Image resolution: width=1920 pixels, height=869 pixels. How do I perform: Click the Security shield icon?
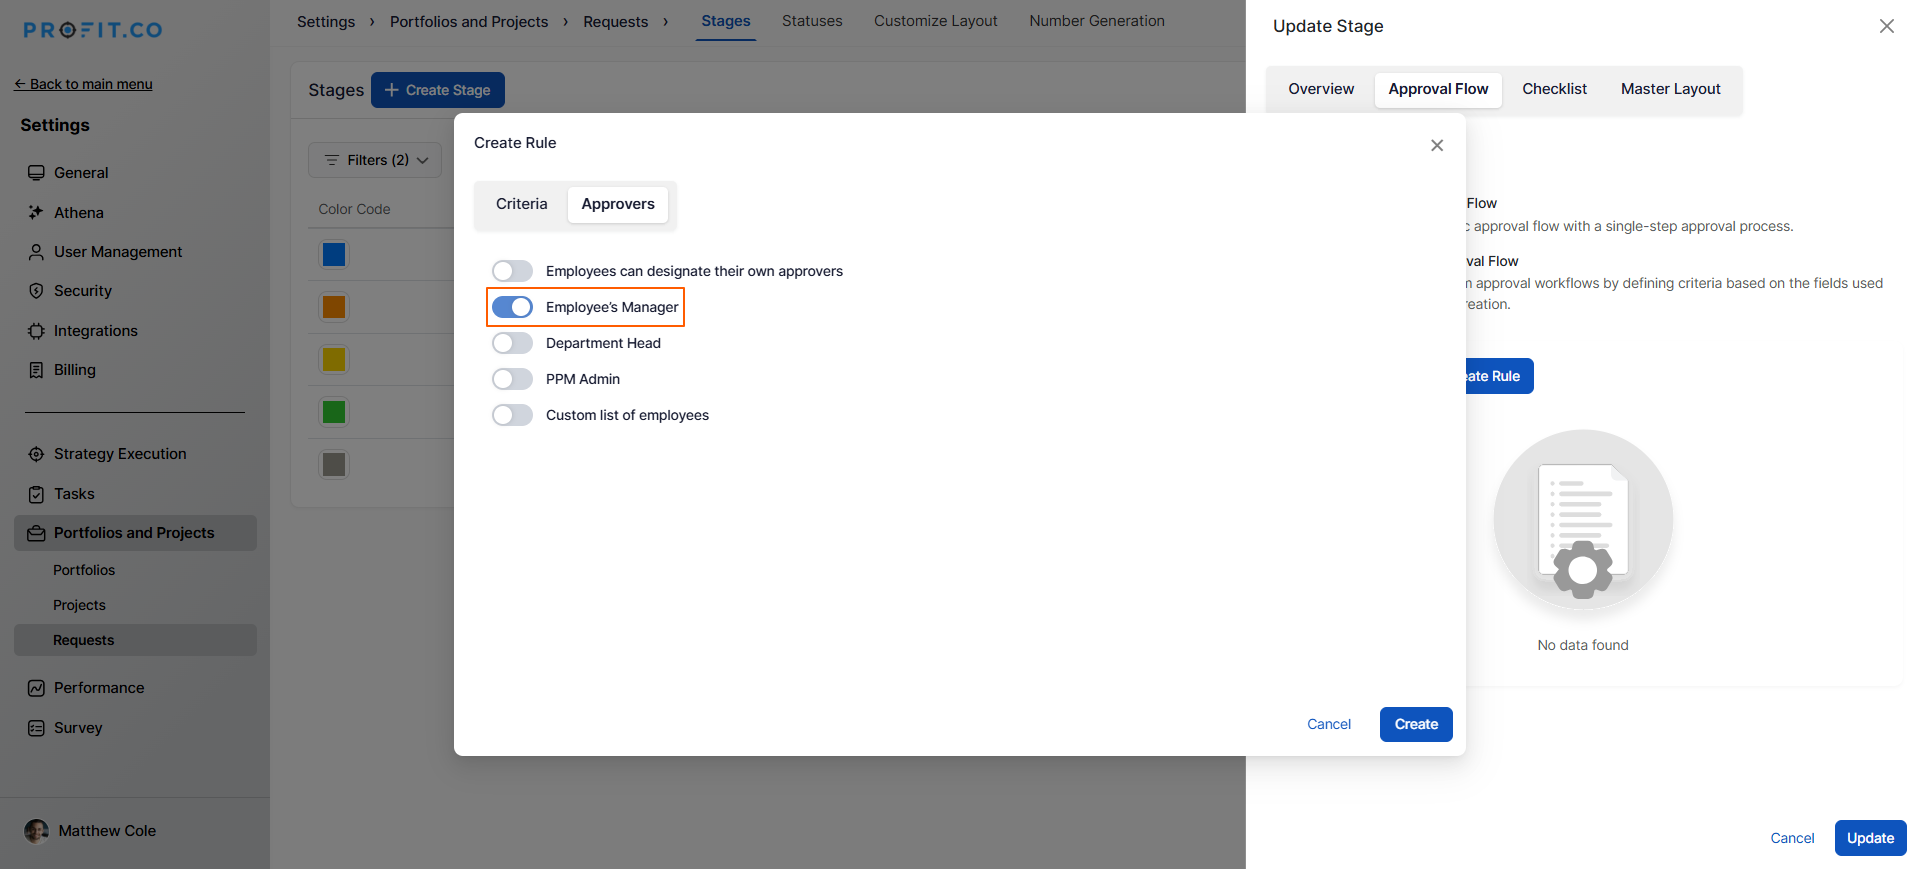36,291
